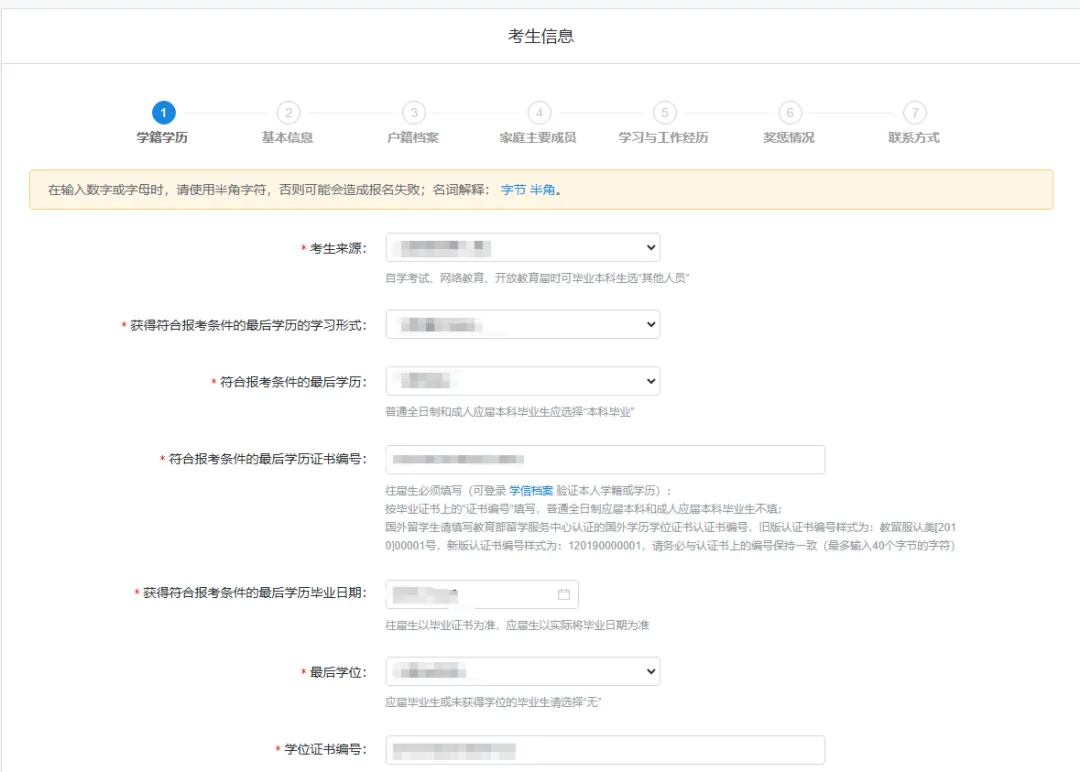
Task: Click the 考生信息 page heading
Action: 541,36
